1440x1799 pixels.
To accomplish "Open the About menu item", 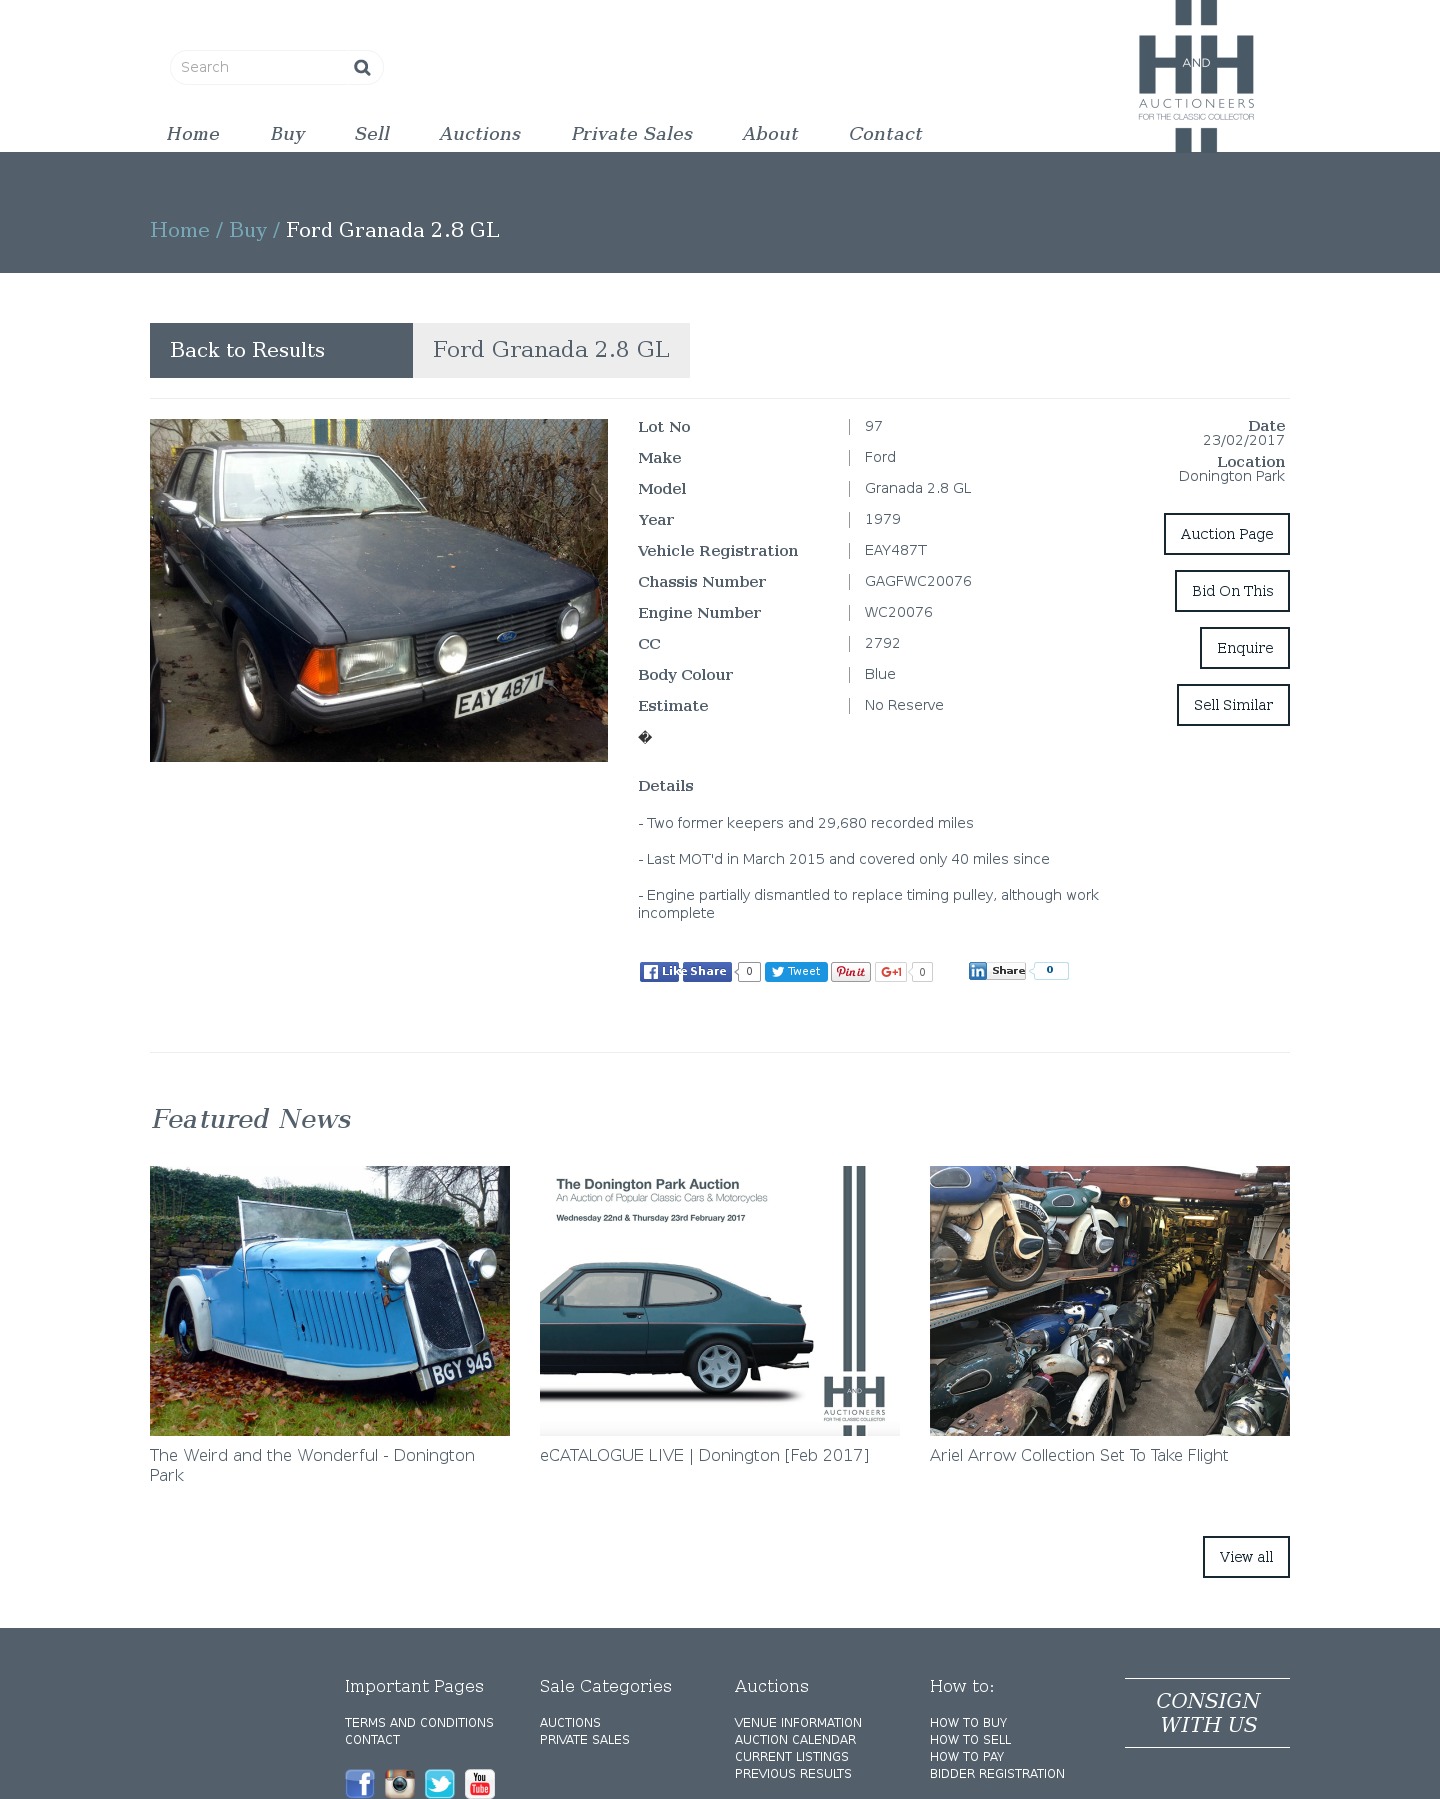I will pyautogui.click(x=770, y=134).
